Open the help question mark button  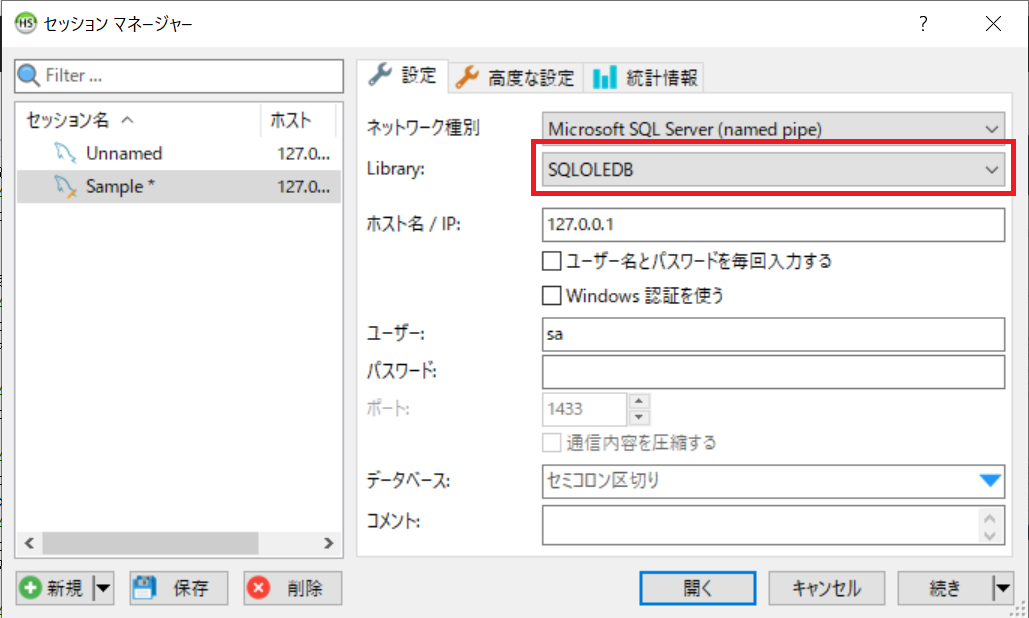coord(923,24)
